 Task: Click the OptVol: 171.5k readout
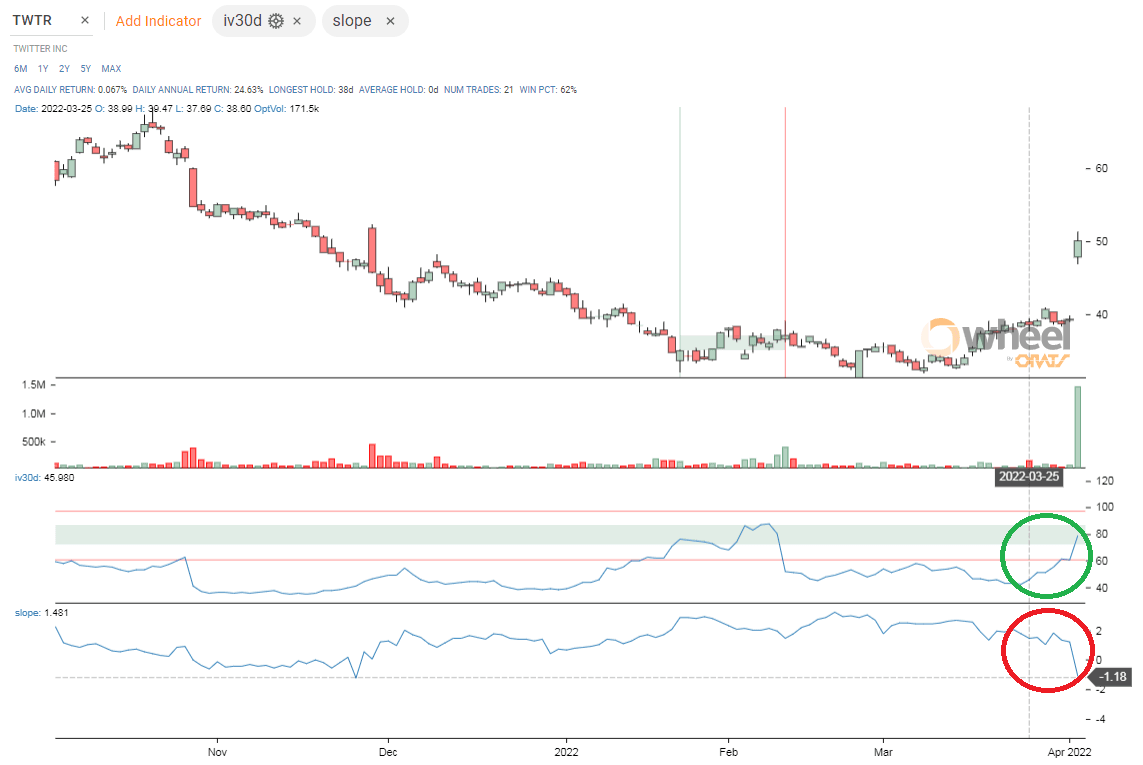(x=286, y=109)
